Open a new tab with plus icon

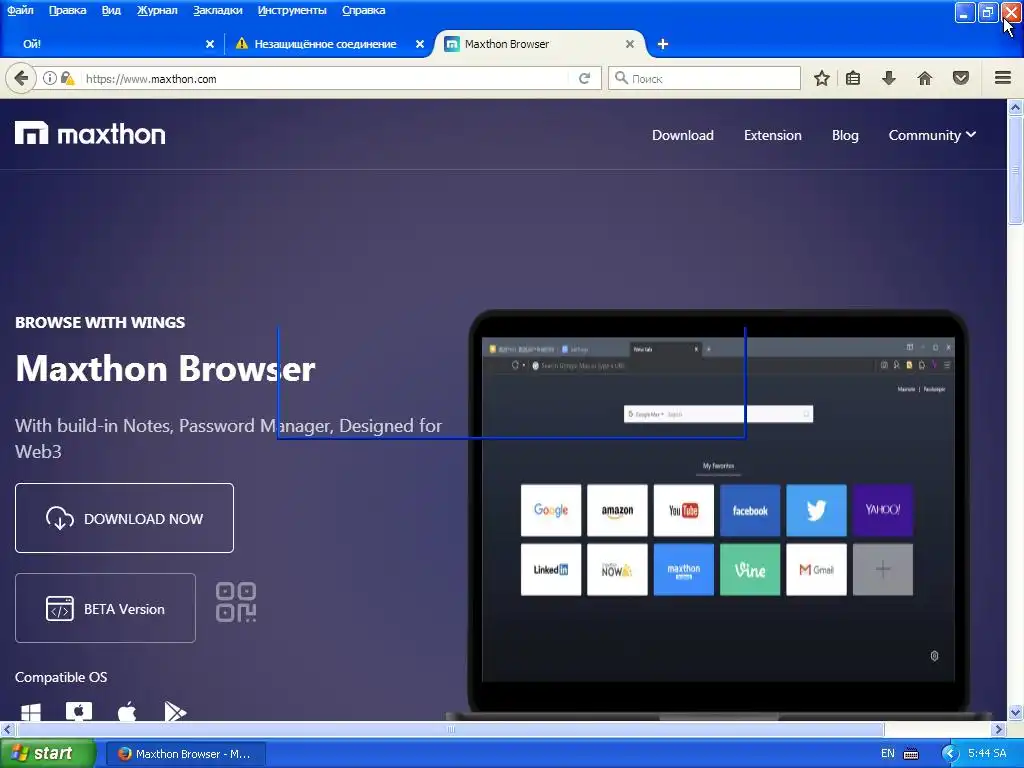[x=662, y=44]
